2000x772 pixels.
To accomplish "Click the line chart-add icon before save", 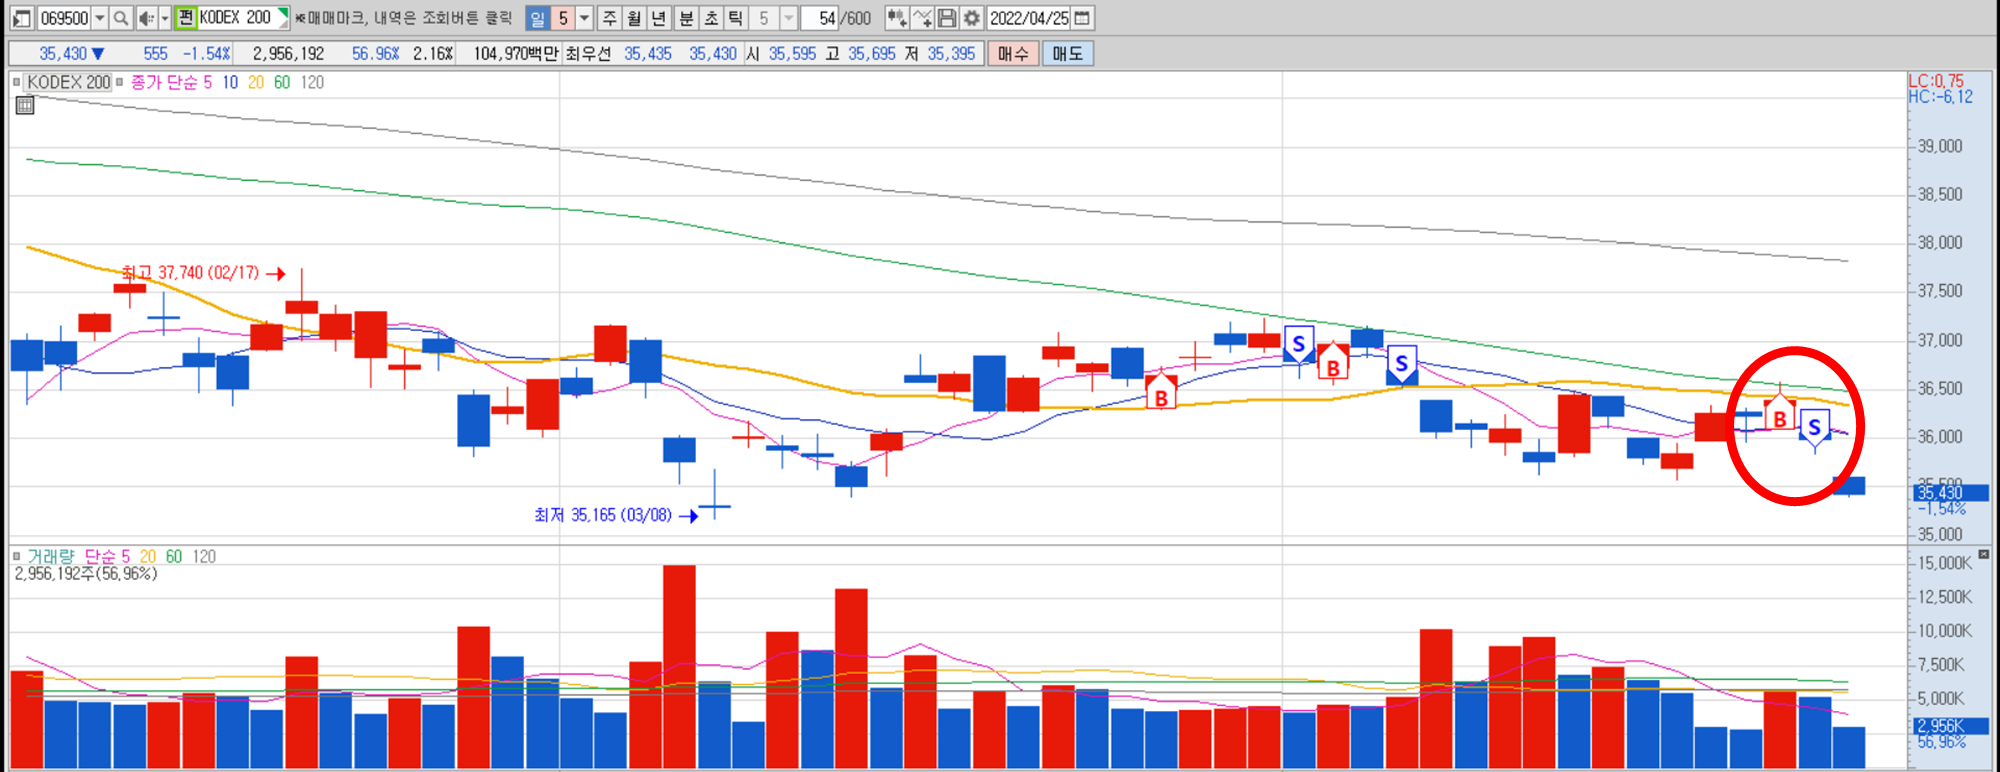I will (922, 18).
